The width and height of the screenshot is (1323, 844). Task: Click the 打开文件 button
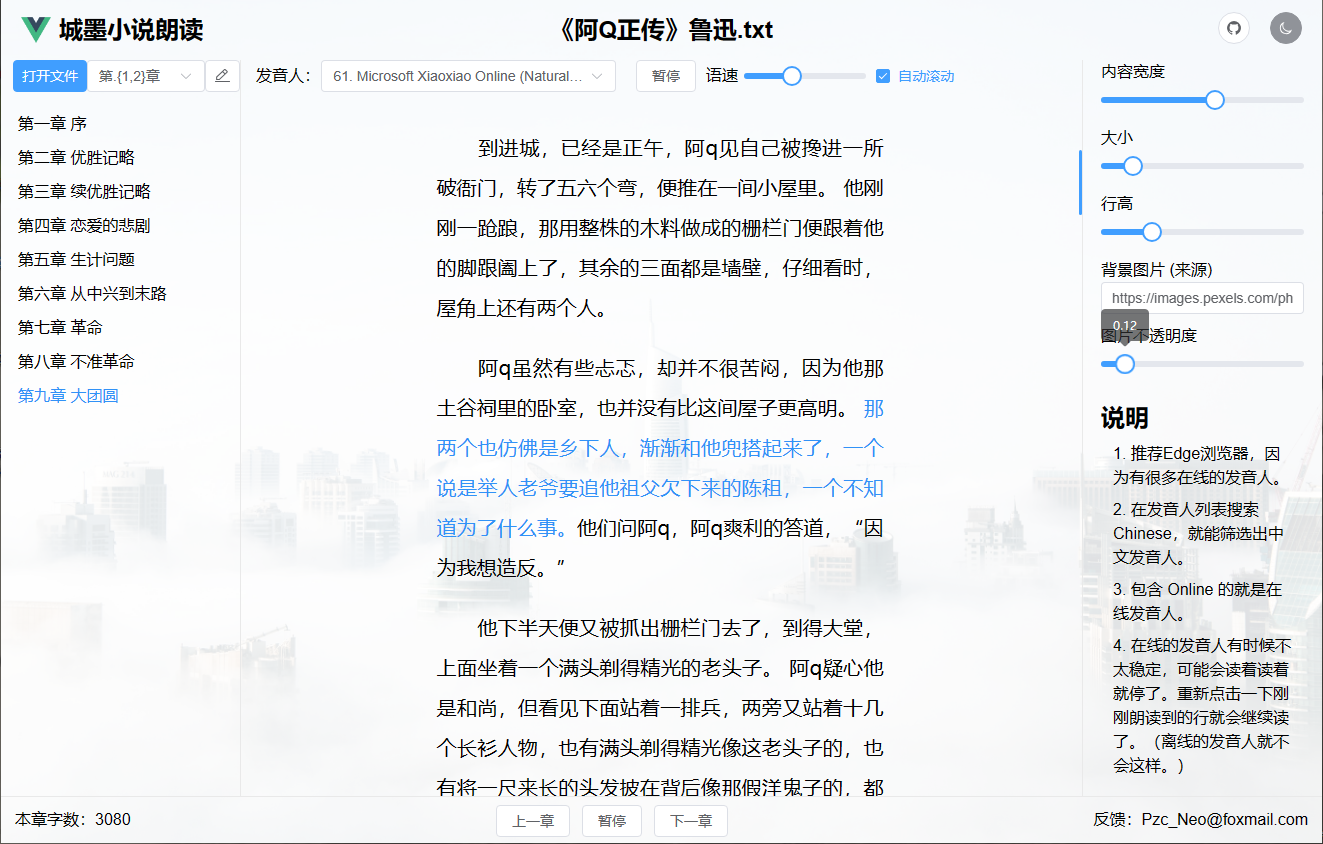(50, 76)
